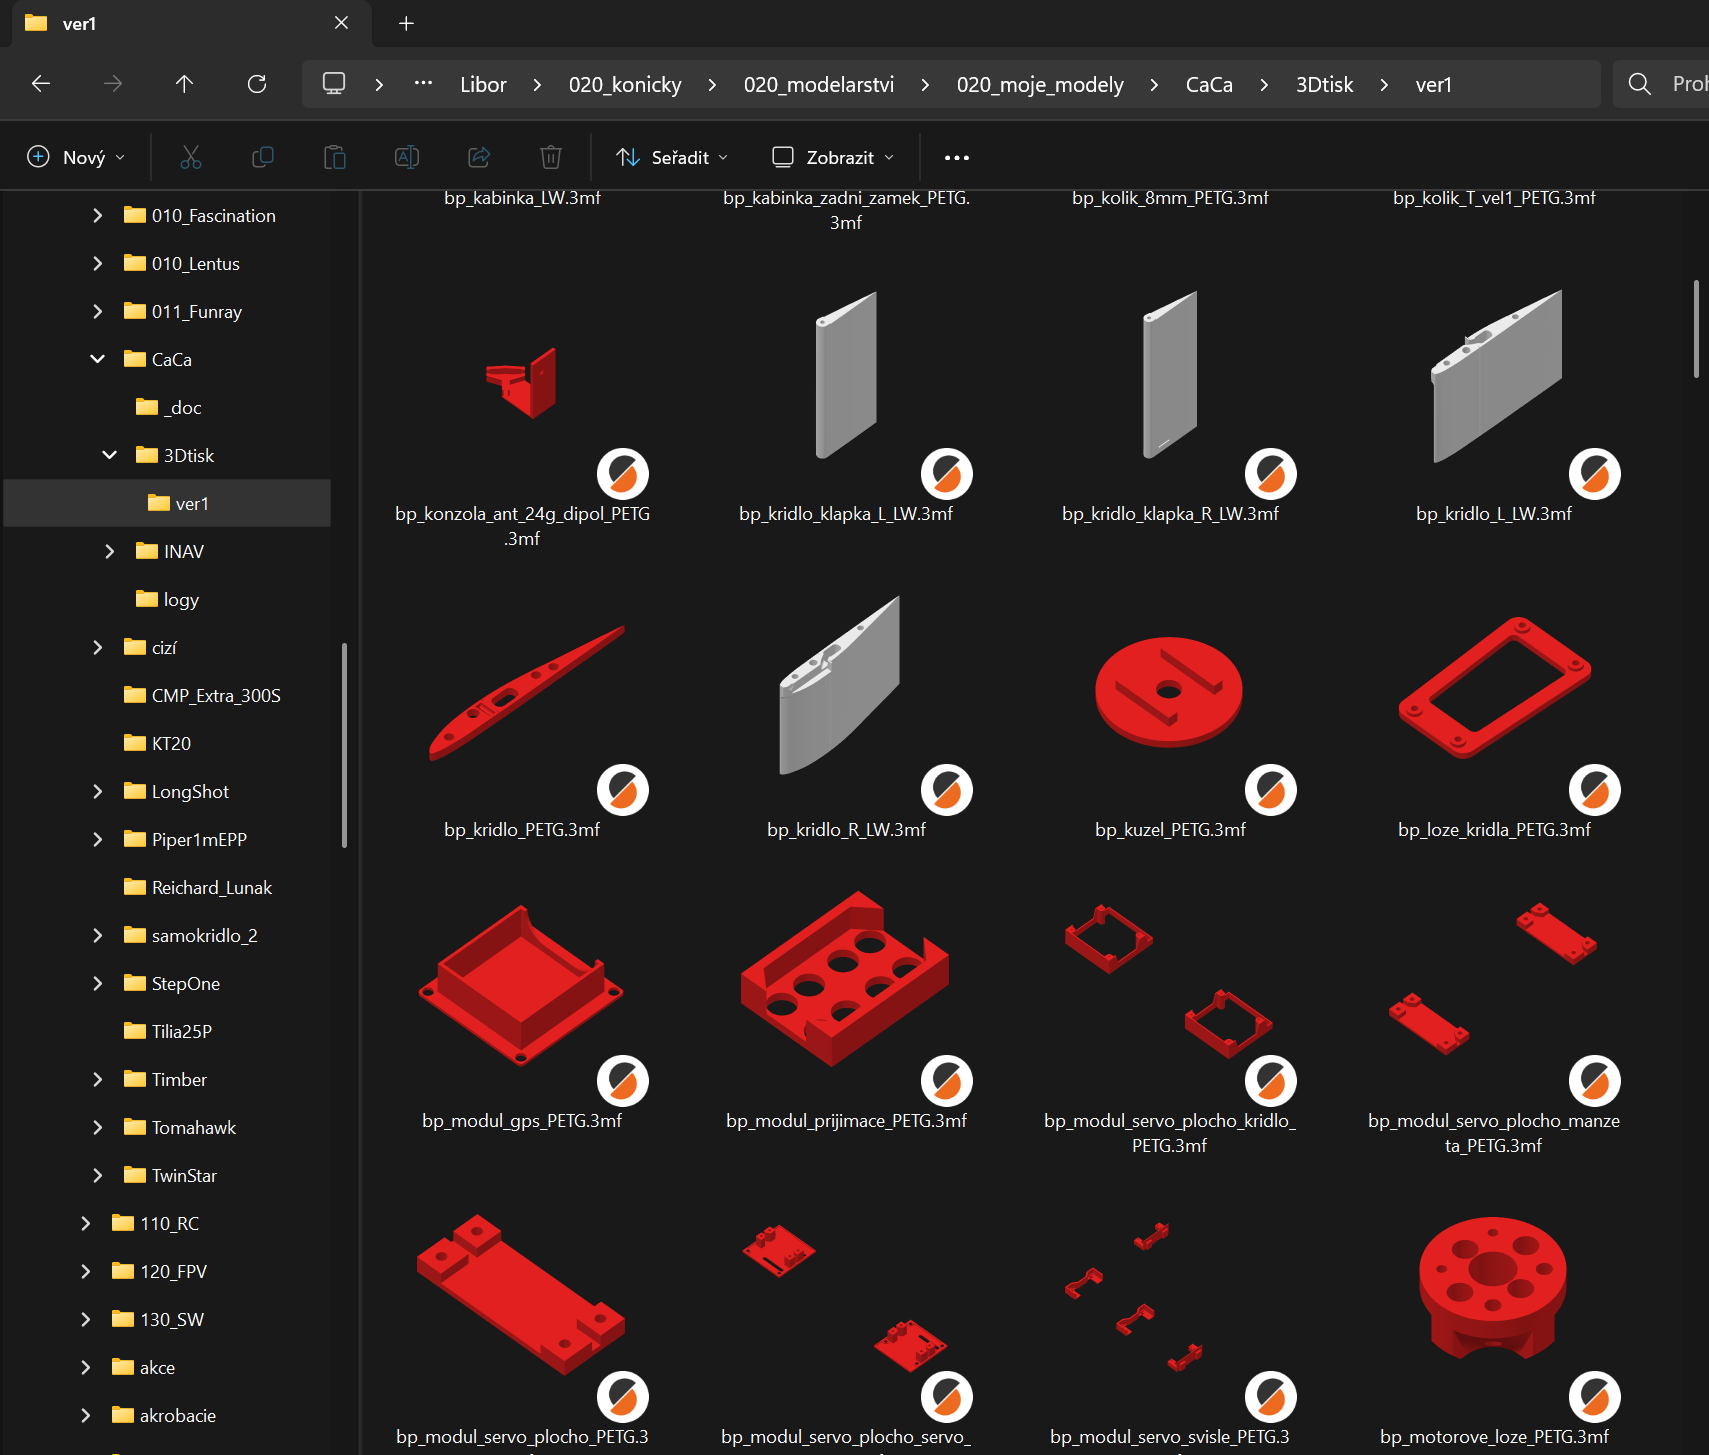Add a new tab with plus button
Screen dimensions: 1709x1455
pyautogui.click(x=406, y=23)
